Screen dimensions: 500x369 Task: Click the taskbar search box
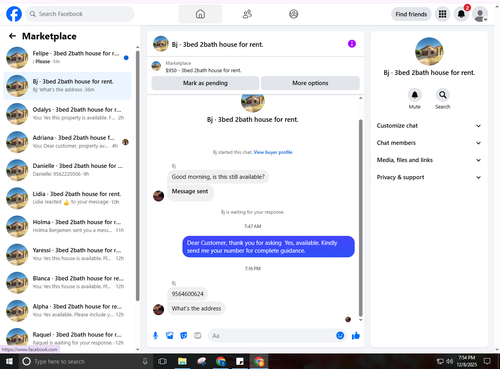[85, 361]
